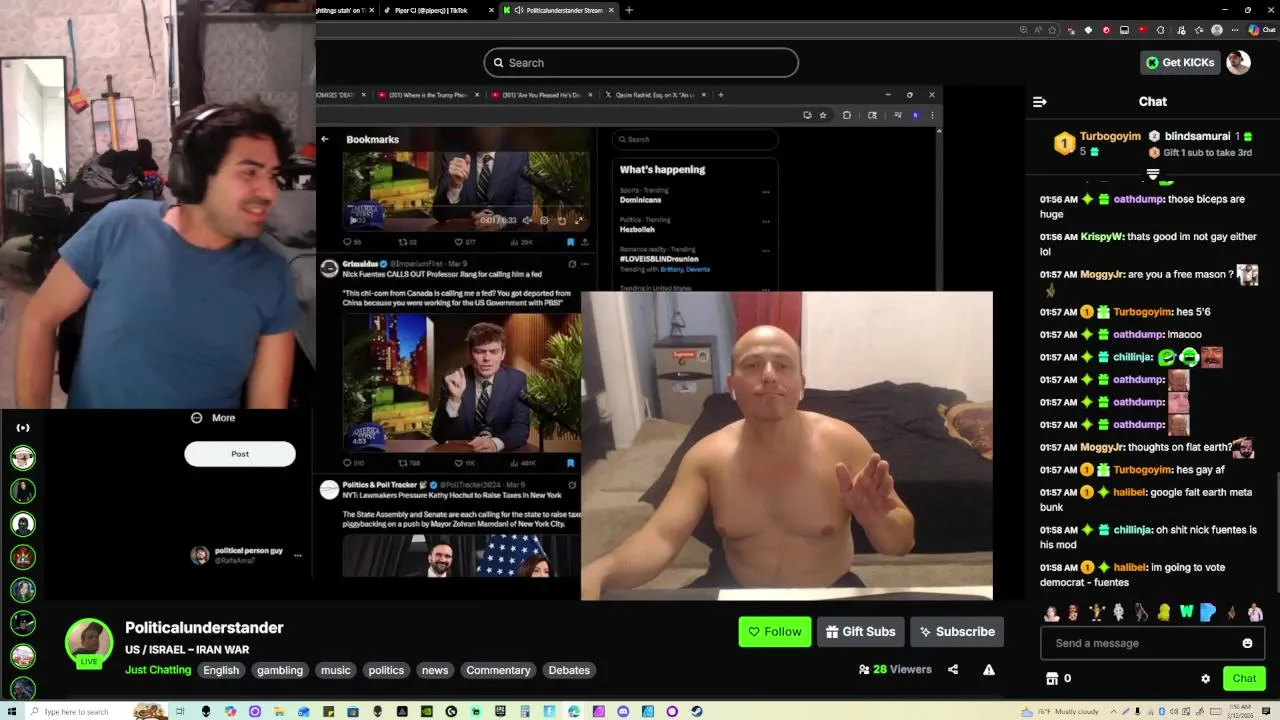Open first followed channel avatar in sidebar
Viewport: 1280px width, 720px height.
(x=23, y=458)
